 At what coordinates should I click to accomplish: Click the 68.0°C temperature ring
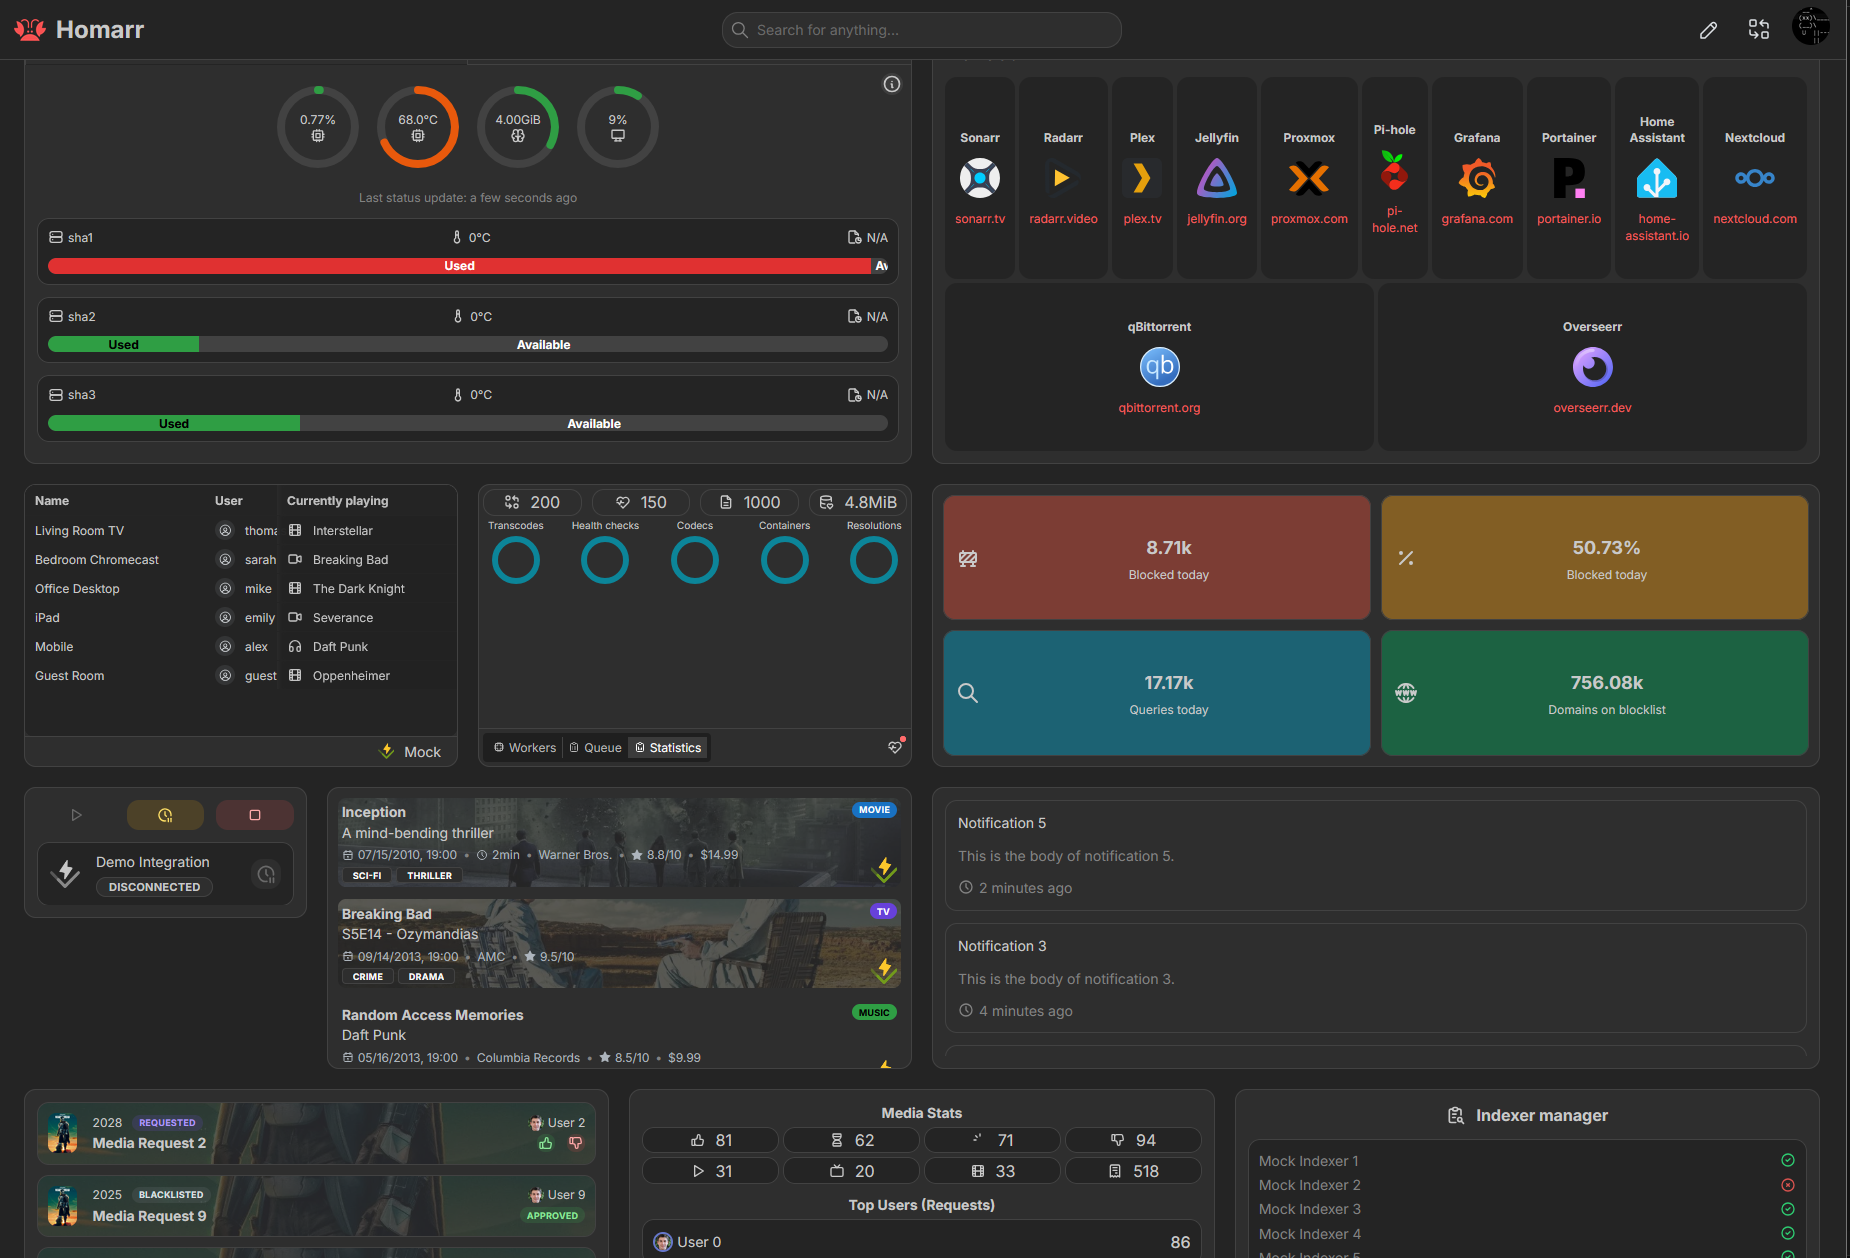pyautogui.click(x=418, y=127)
